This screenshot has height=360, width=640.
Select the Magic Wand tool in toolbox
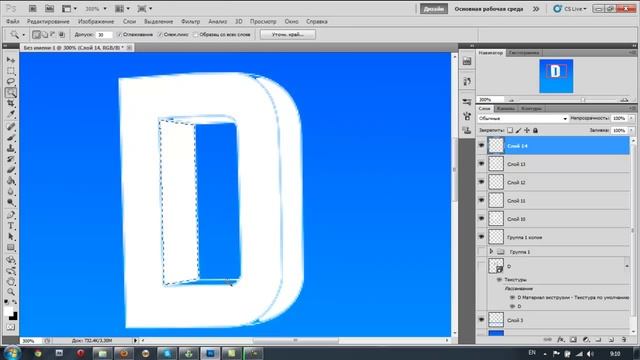pos(11,93)
